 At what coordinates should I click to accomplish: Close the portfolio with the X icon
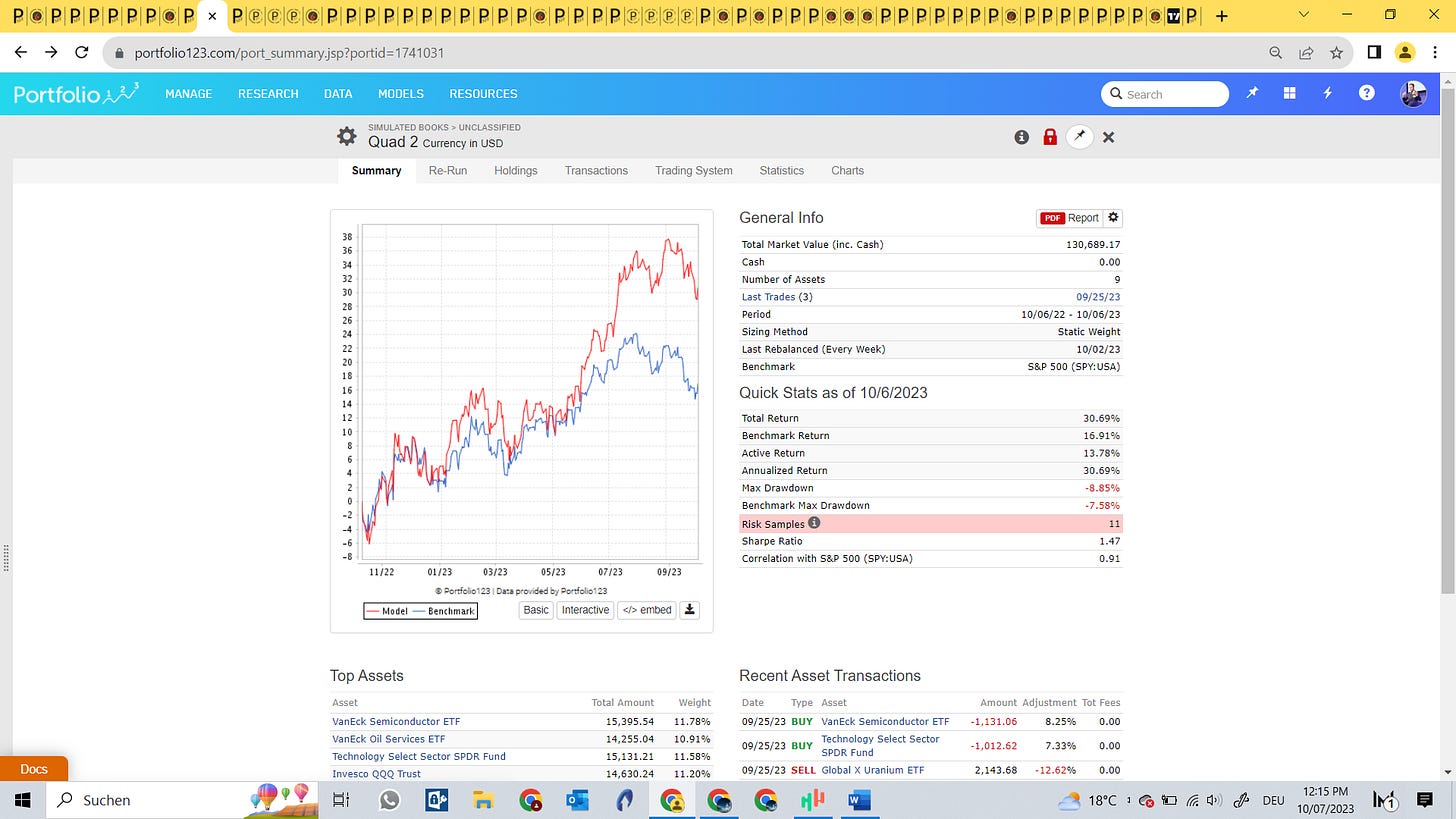1108,137
